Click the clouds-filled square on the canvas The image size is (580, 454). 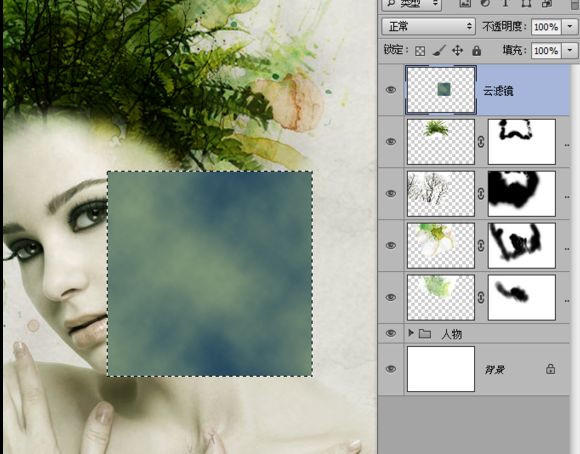click(210, 274)
